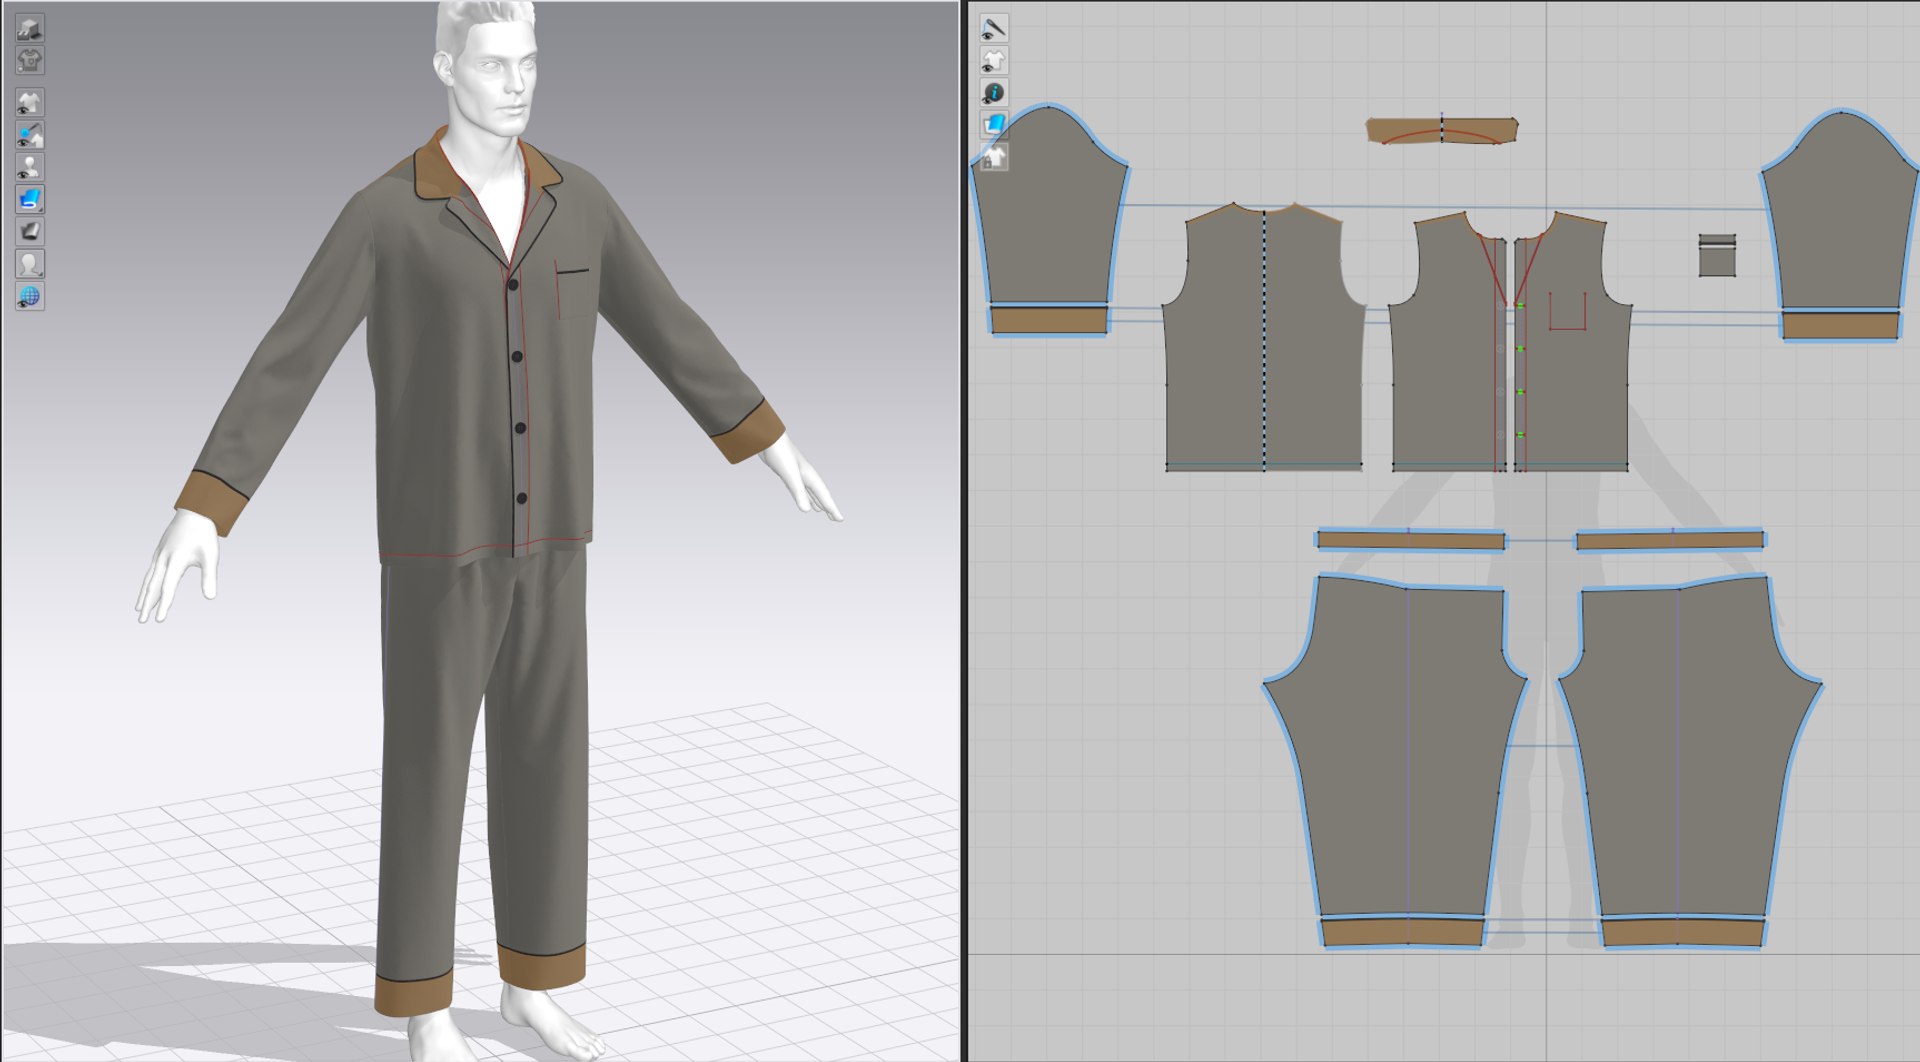Image resolution: width=1920 pixels, height=1062 pixels.
Task: Toggle show patterns in the 2D window
Action: pos(993,60)
